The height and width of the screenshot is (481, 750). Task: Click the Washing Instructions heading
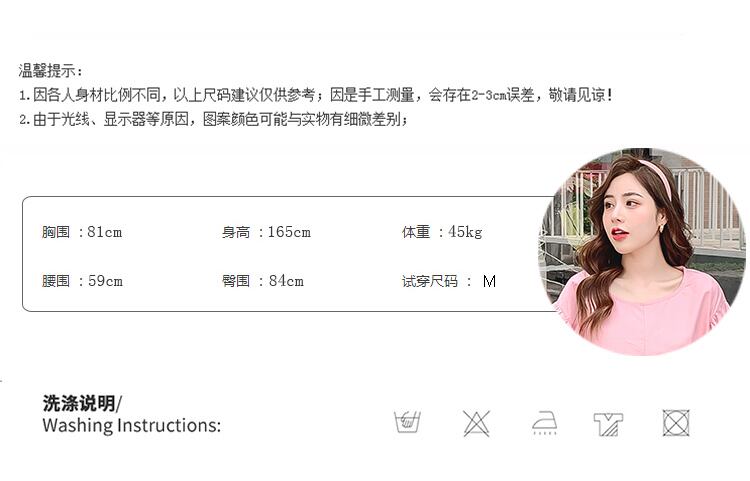coord(132,425)
